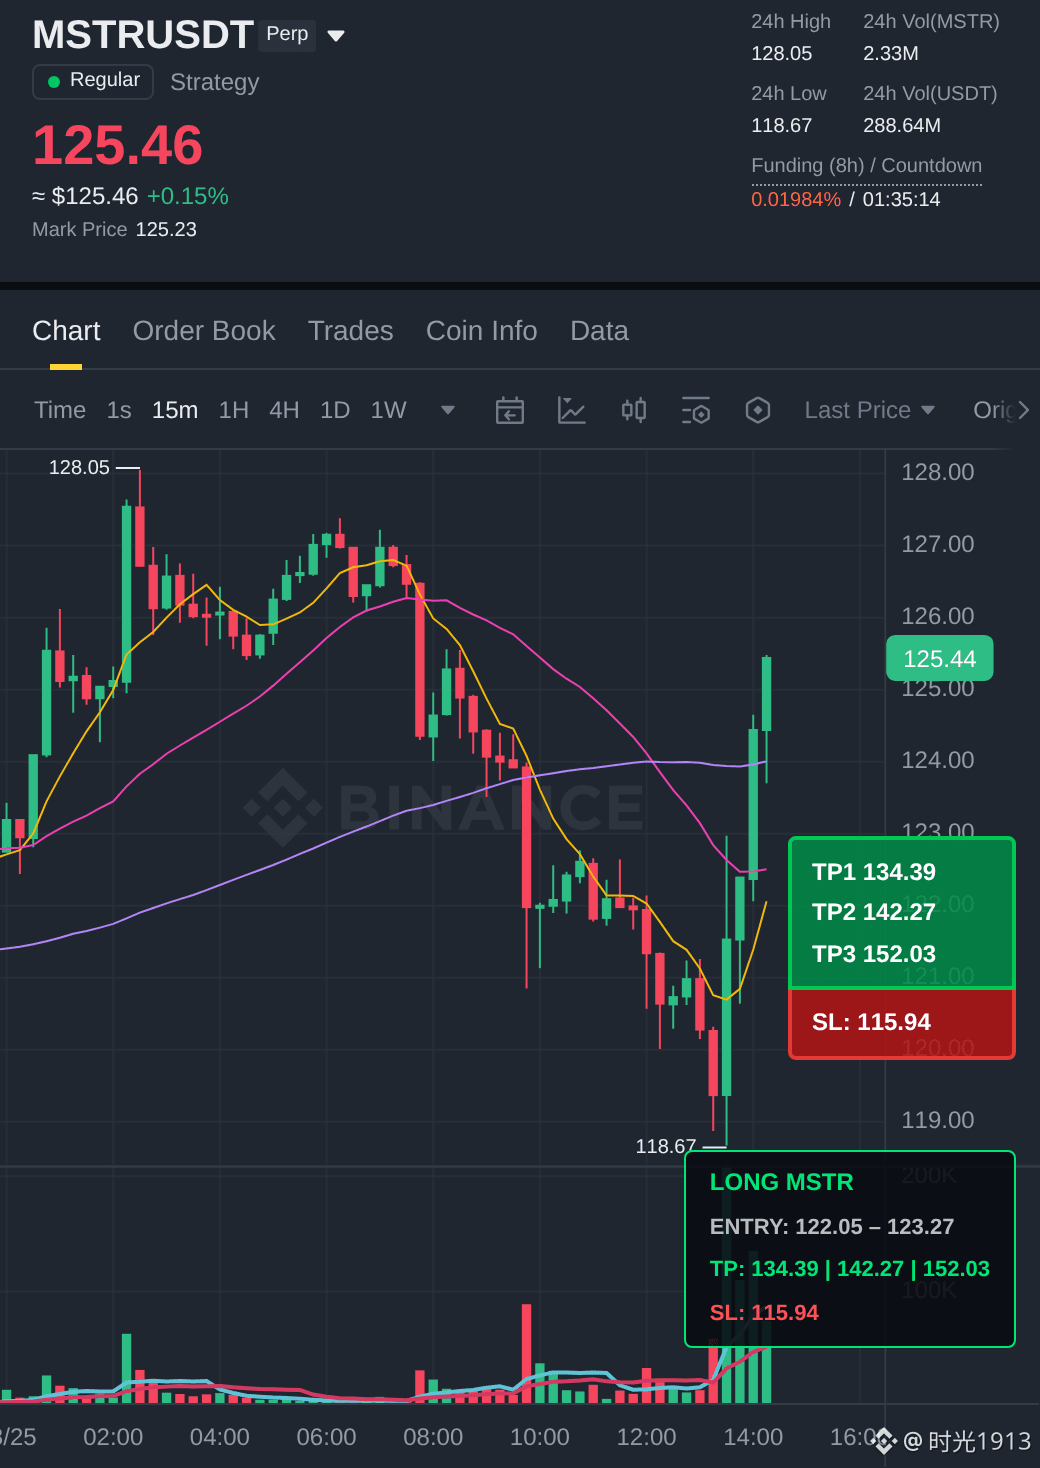Open the hexagon chart preferences icon
This screenshot has width=1040, height=1468.
coord(758,410)
